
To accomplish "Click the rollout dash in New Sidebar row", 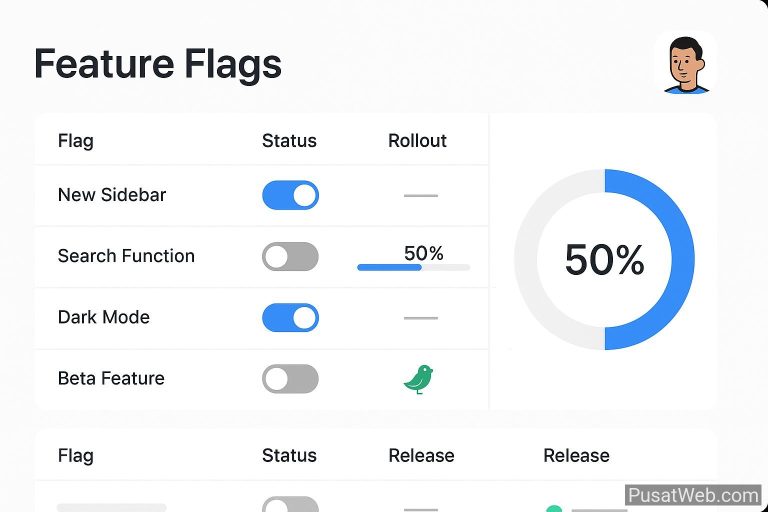I will click(421, 195).
